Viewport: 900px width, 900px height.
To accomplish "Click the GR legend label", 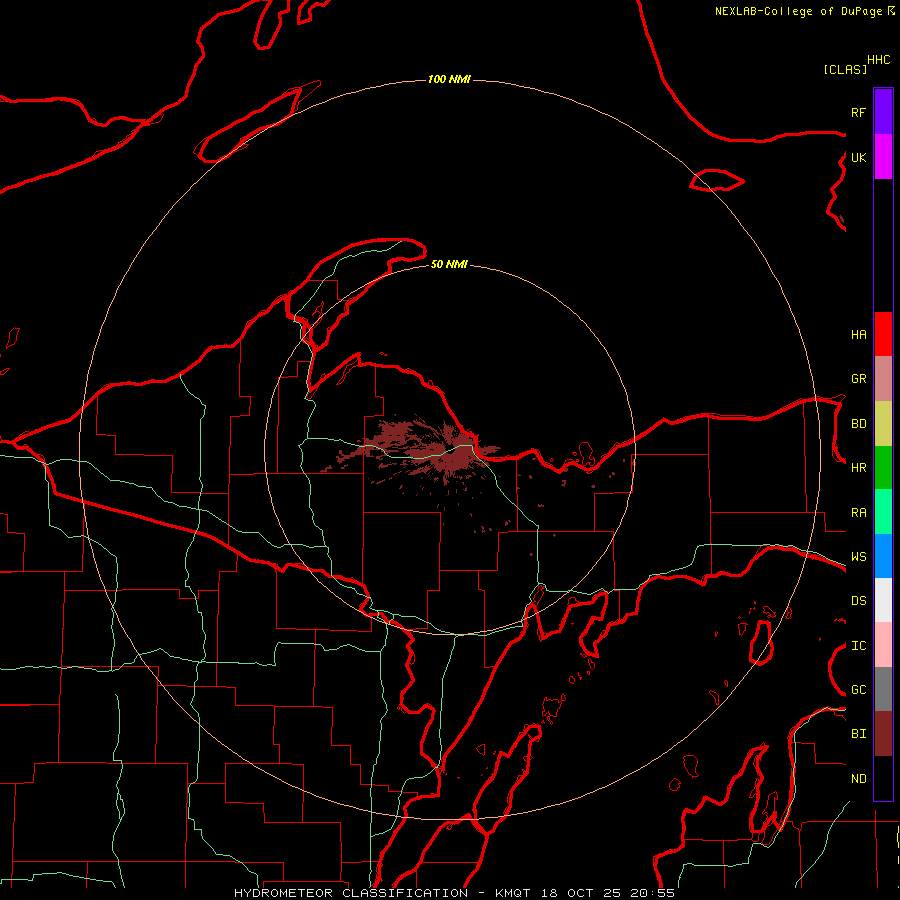I will 858,379.
